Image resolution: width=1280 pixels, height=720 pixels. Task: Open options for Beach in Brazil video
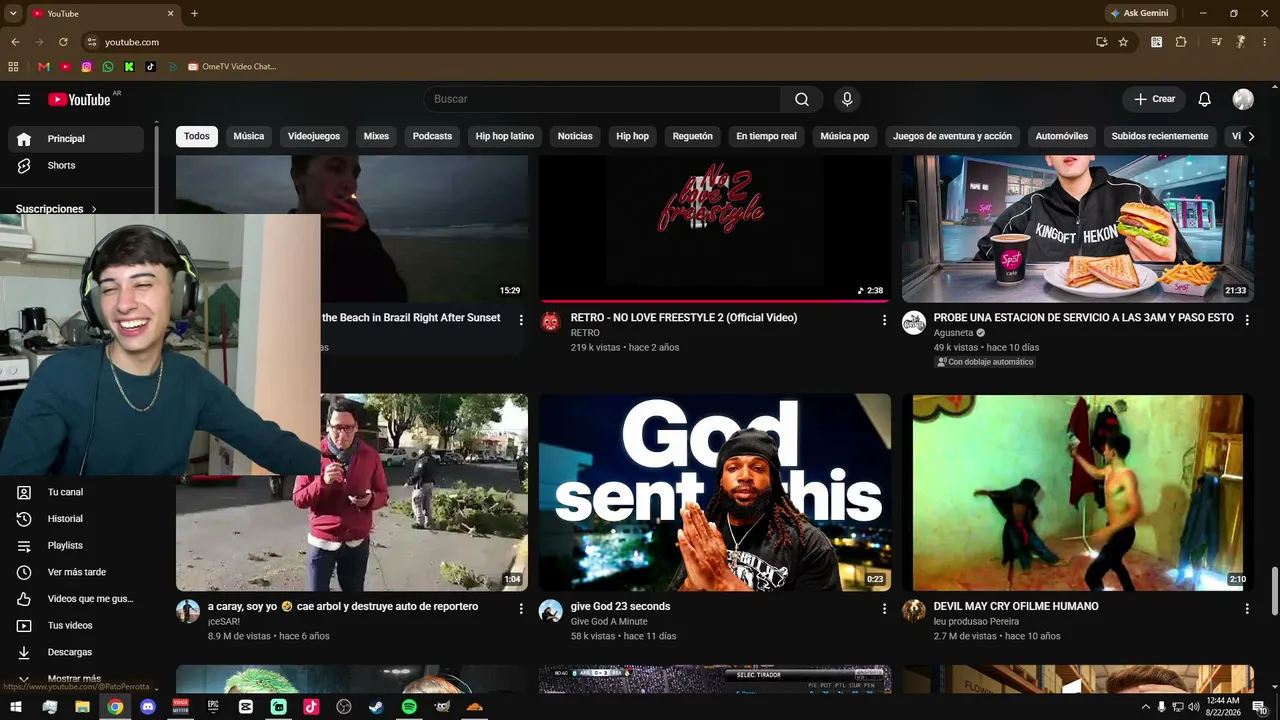tap(521, 320)
